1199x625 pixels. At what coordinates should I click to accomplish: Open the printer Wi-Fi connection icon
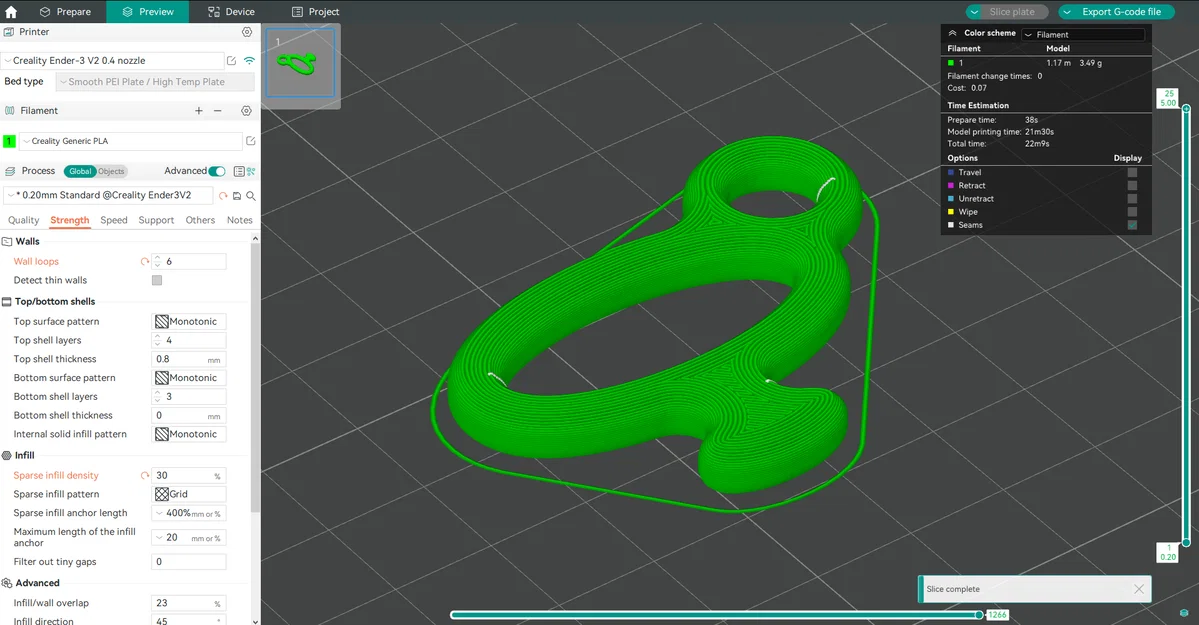tap(249, 60)
